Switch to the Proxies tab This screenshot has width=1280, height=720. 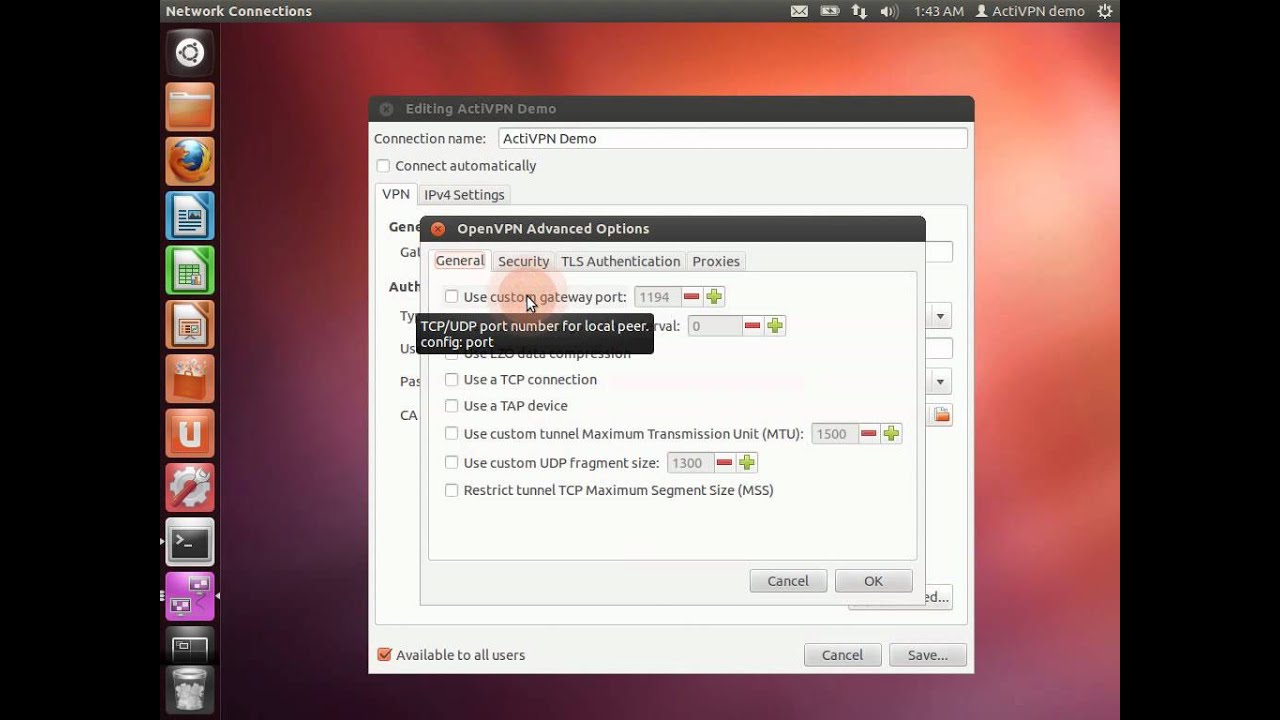click(x=716, y=261)
